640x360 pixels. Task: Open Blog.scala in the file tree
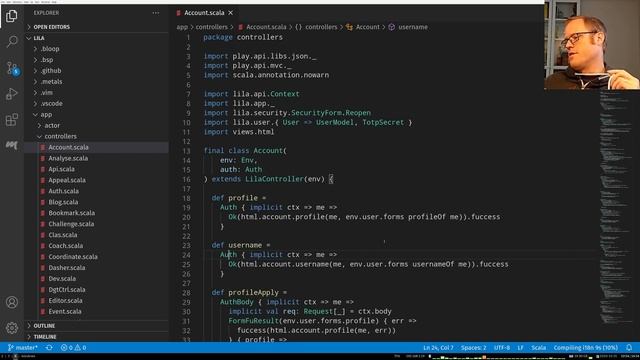[x=96, y=202]
